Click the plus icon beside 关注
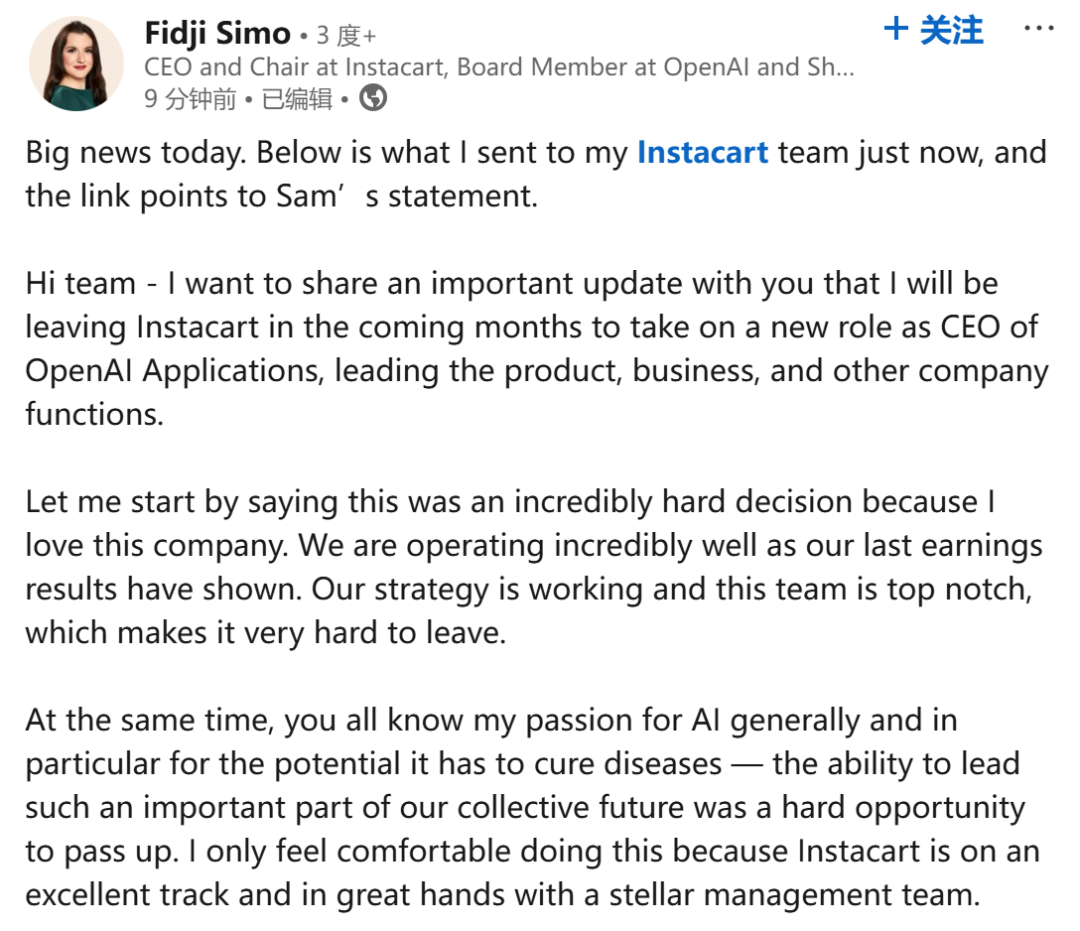 [896, 29]
